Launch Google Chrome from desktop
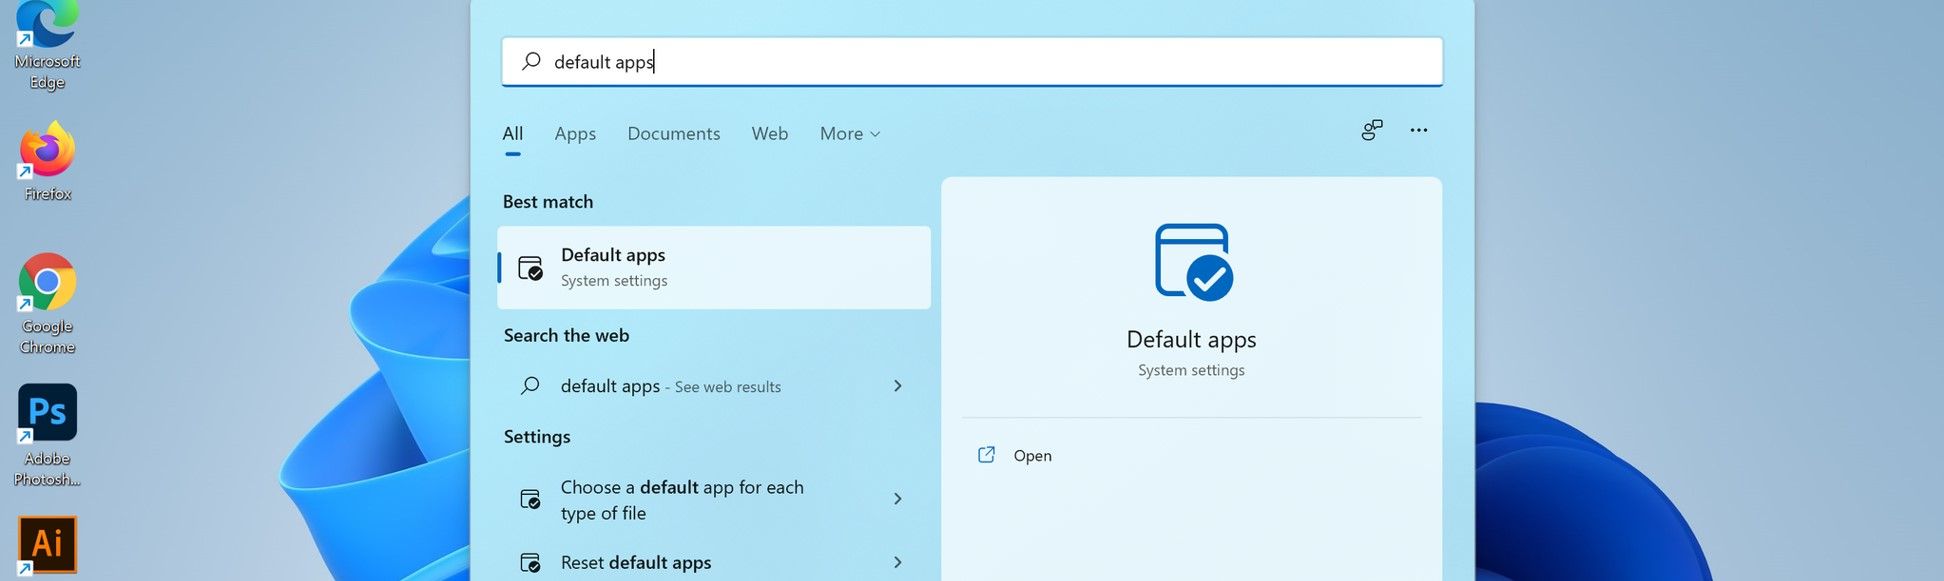Screen dimensions: 1944x581 pyautogui.click(x=47, y=285)
